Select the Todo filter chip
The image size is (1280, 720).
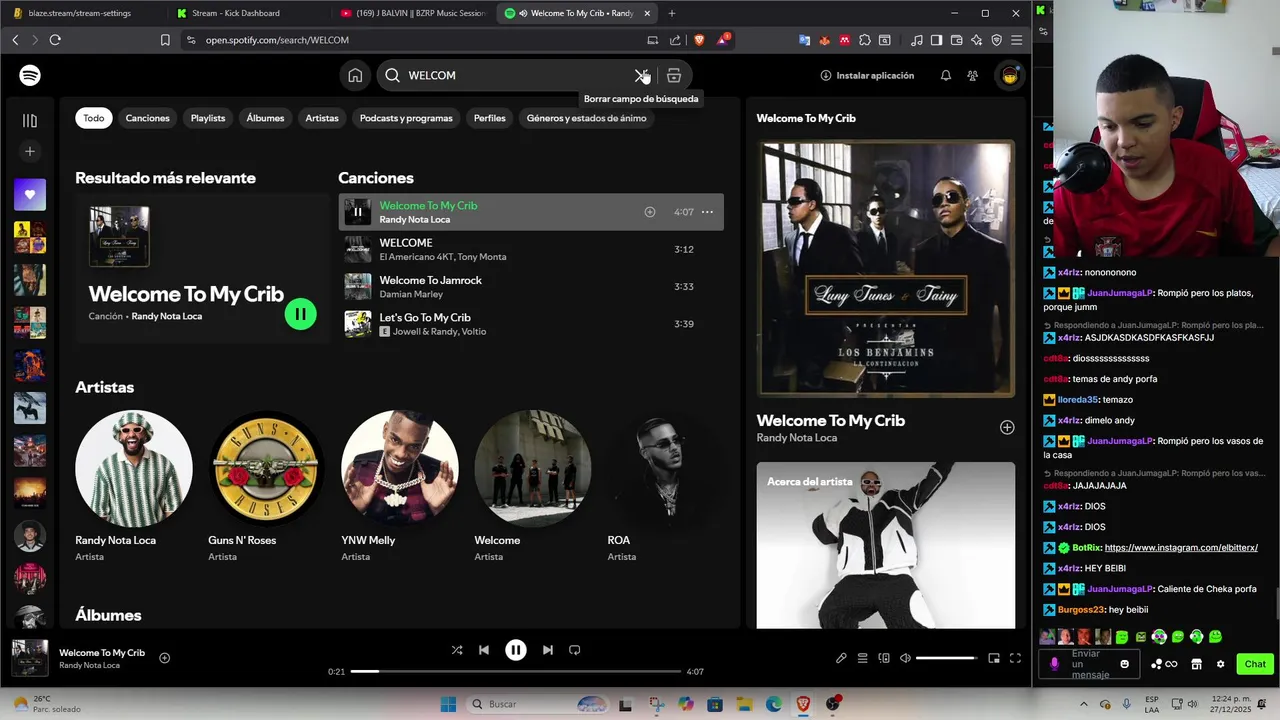(94, 118)
